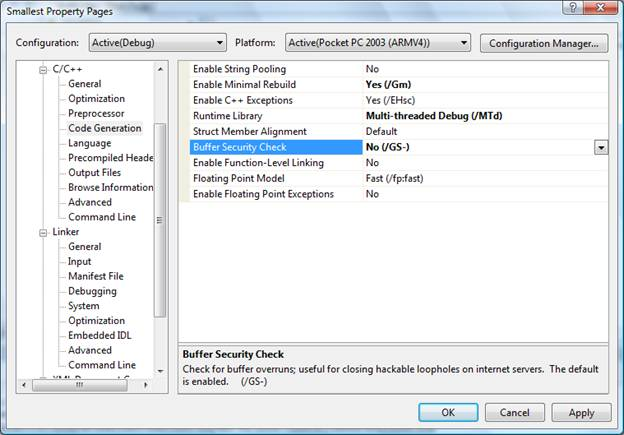
Task: Open the Platform dropdown Pocket PC 2003
Action: click(x=378, y=43)
